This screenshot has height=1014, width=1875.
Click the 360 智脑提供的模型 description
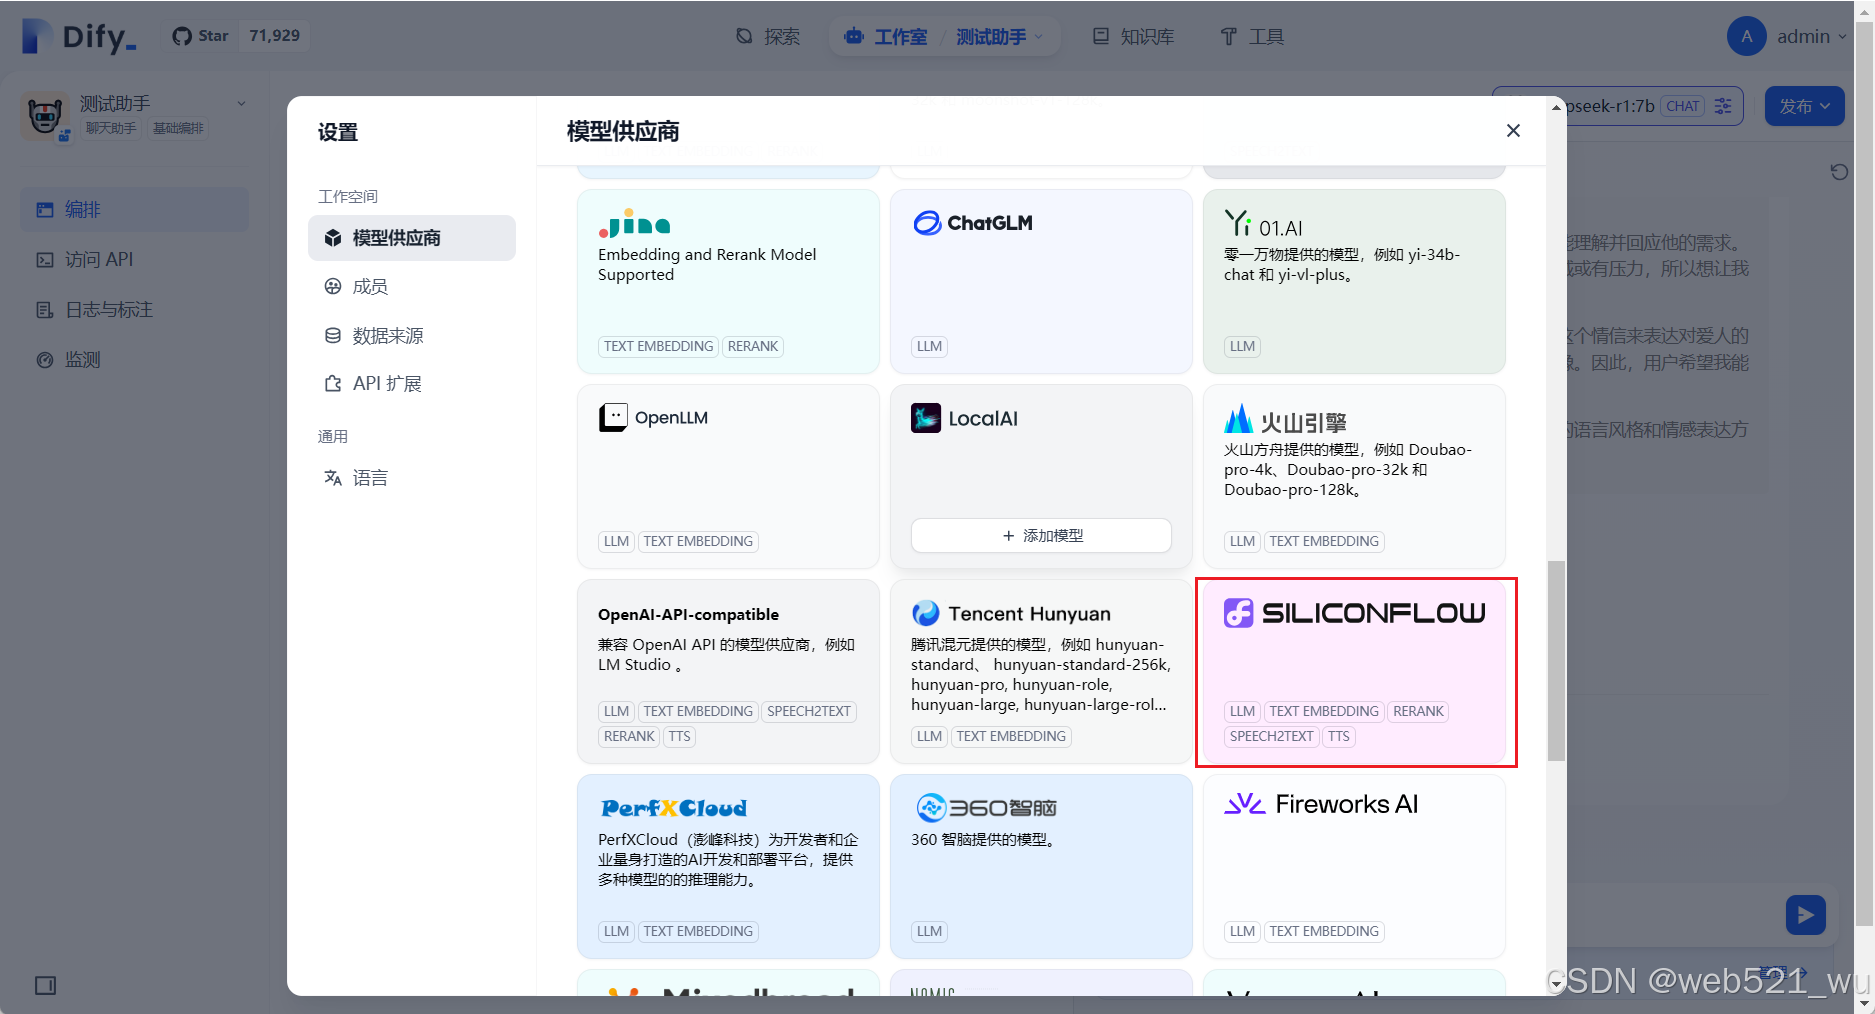(x=984, y=839)
